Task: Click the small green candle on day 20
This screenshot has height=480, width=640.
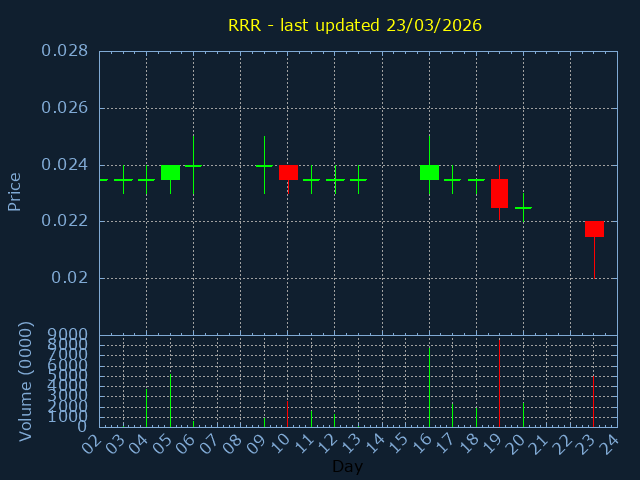Action: coord(523,208)
